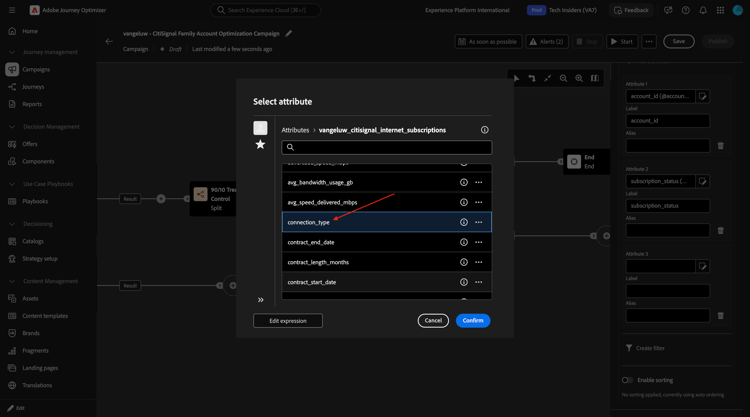The width and height of the screenshot is (750, 417).
Task: Open Translations in the sidebar
Action: (x=37, y=385)
